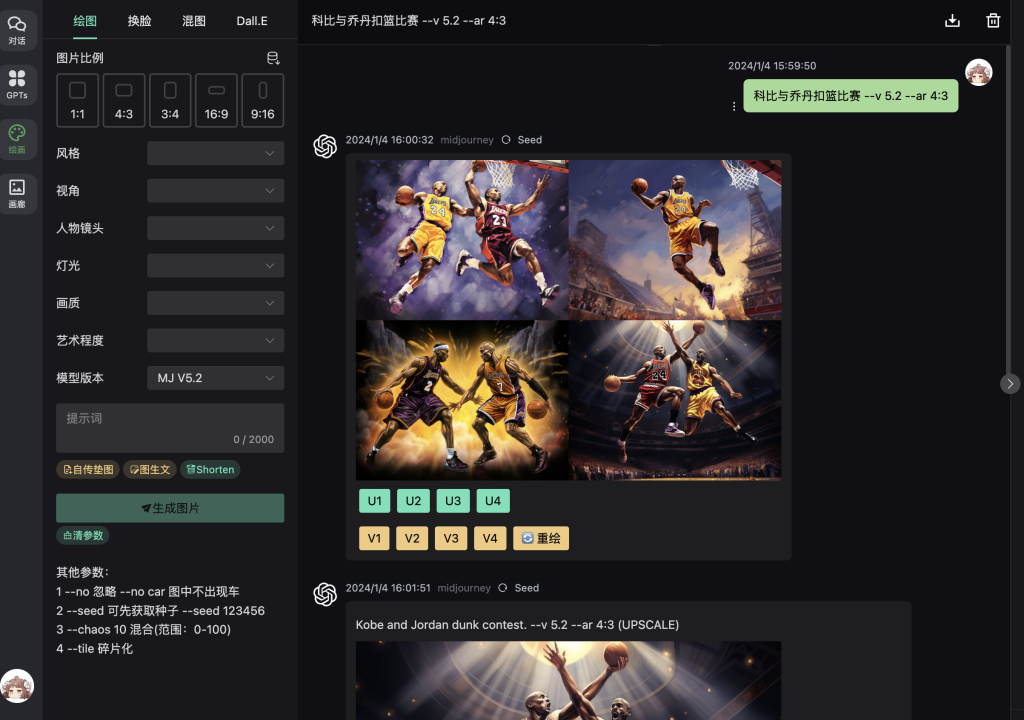Download chat using the download icon

952,19
